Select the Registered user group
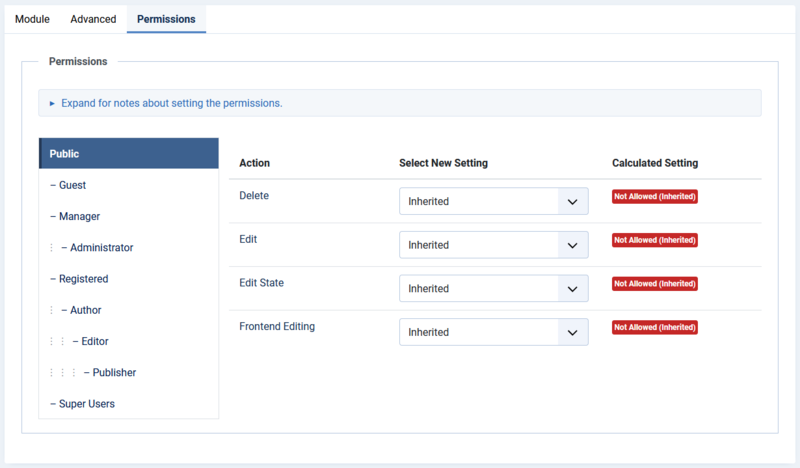 [129, 279]
